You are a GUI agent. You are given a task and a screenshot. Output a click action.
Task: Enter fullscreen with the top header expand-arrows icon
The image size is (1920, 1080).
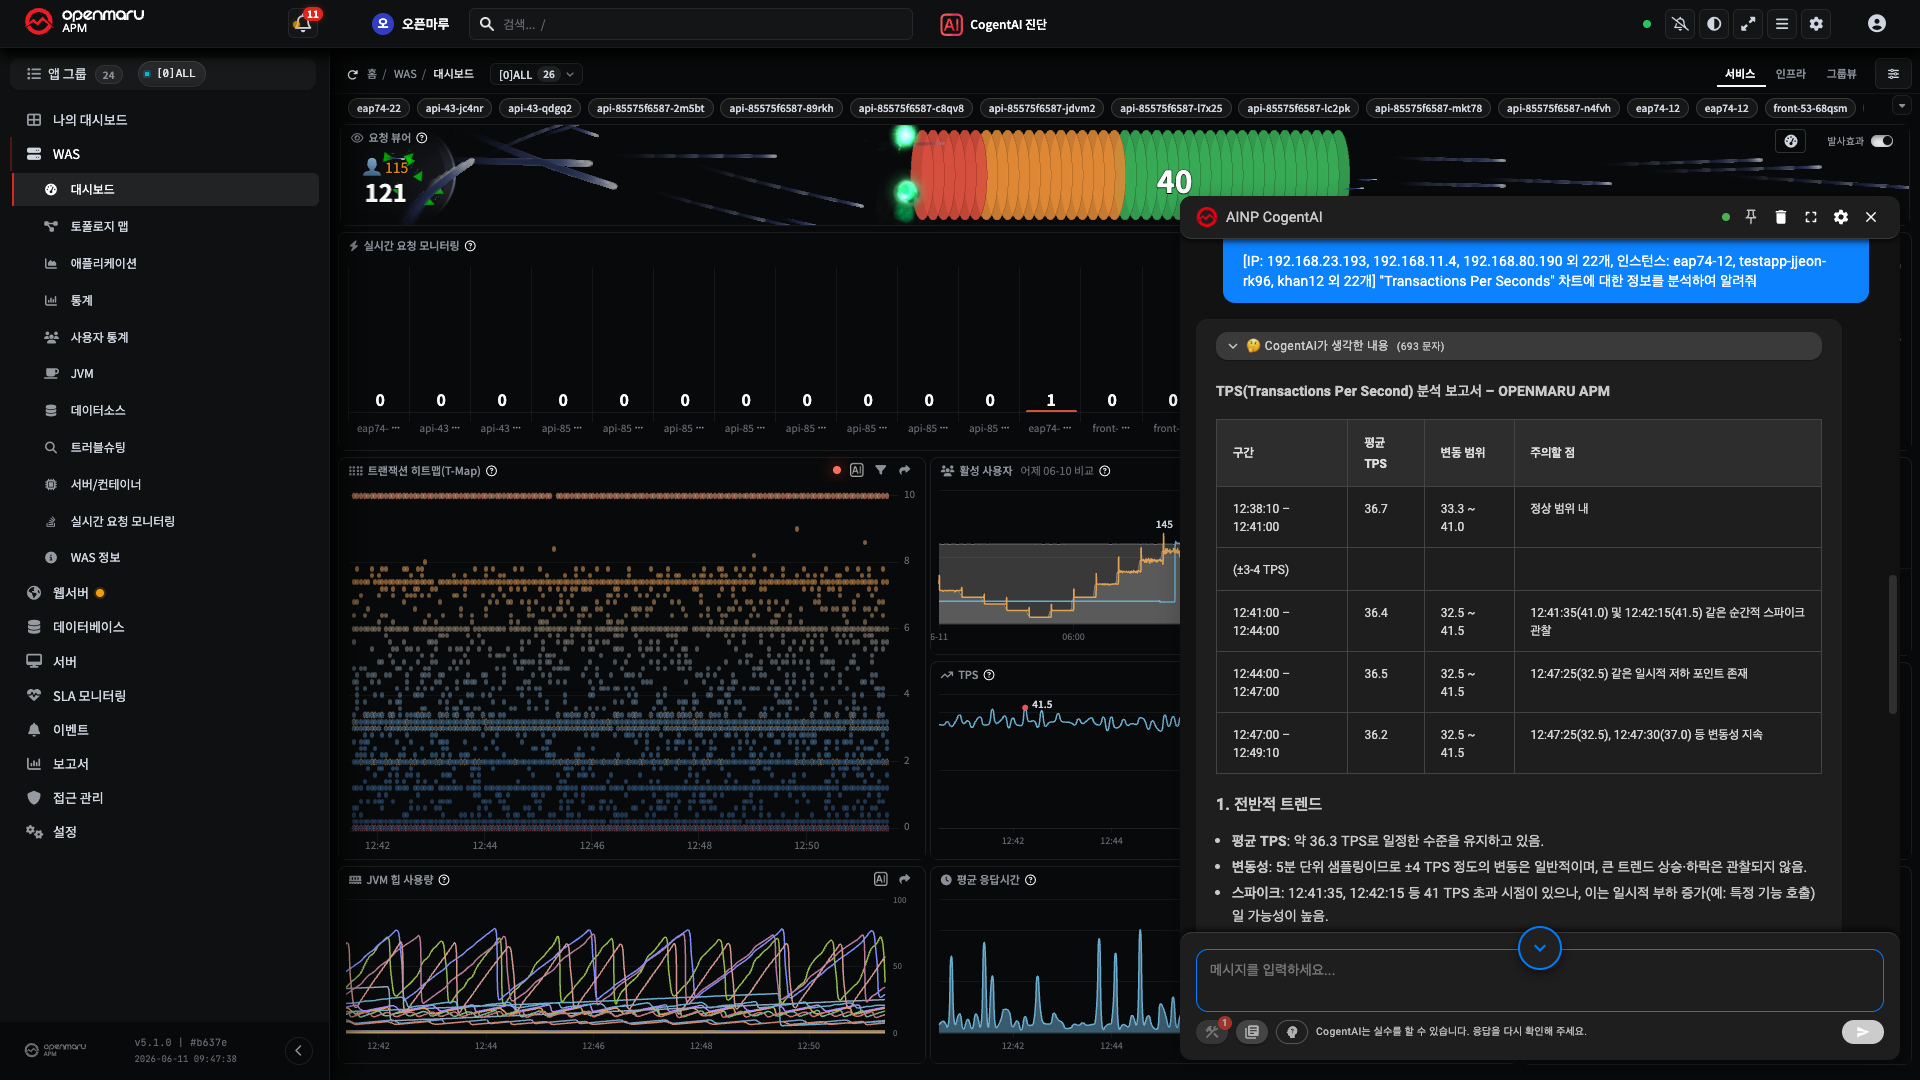click(1748, 24)
